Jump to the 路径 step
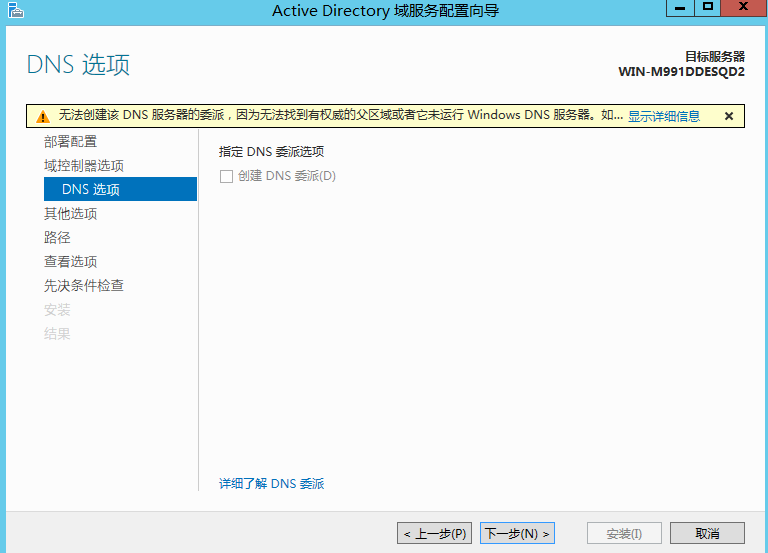The image size is (768, 553). (57, 238)
